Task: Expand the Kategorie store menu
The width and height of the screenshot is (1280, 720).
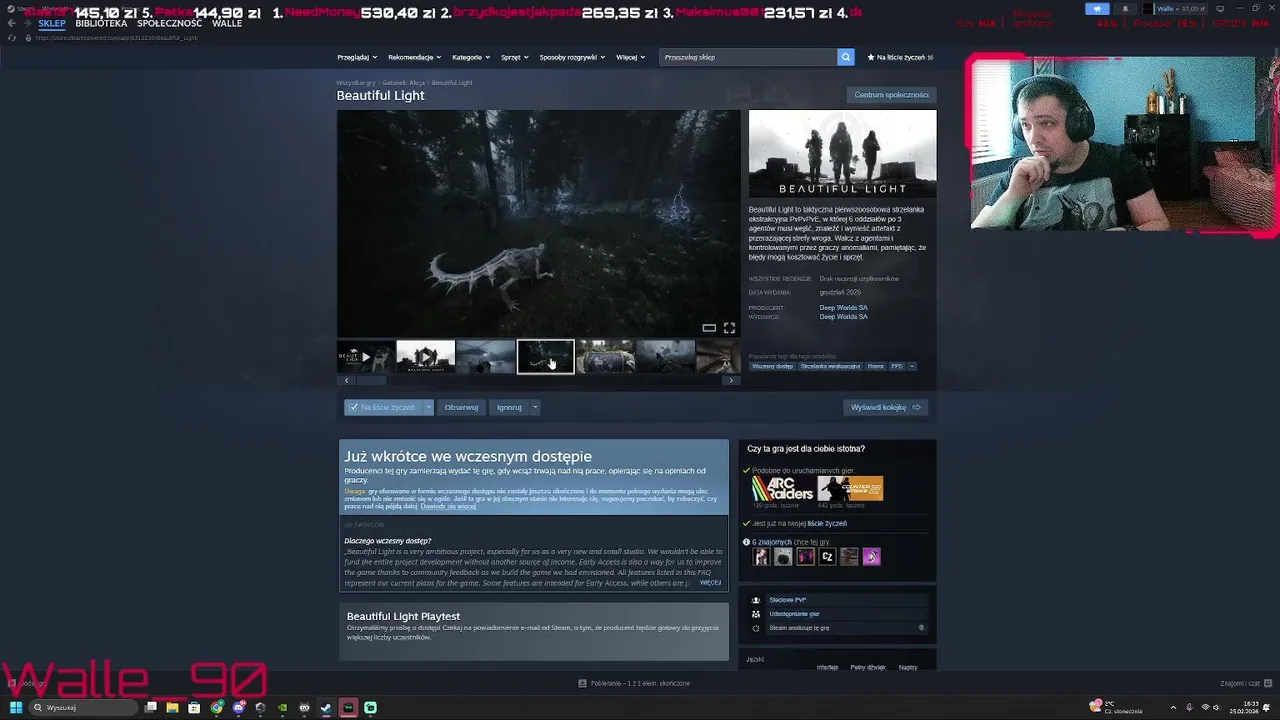Action: coord(470,57)
